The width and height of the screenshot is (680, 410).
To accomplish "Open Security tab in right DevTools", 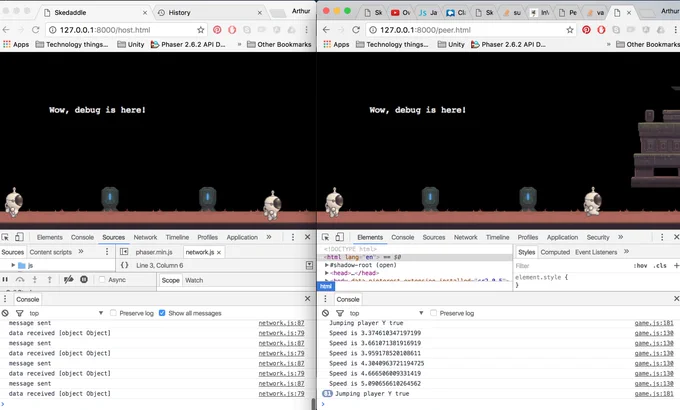I will (598, 237).
